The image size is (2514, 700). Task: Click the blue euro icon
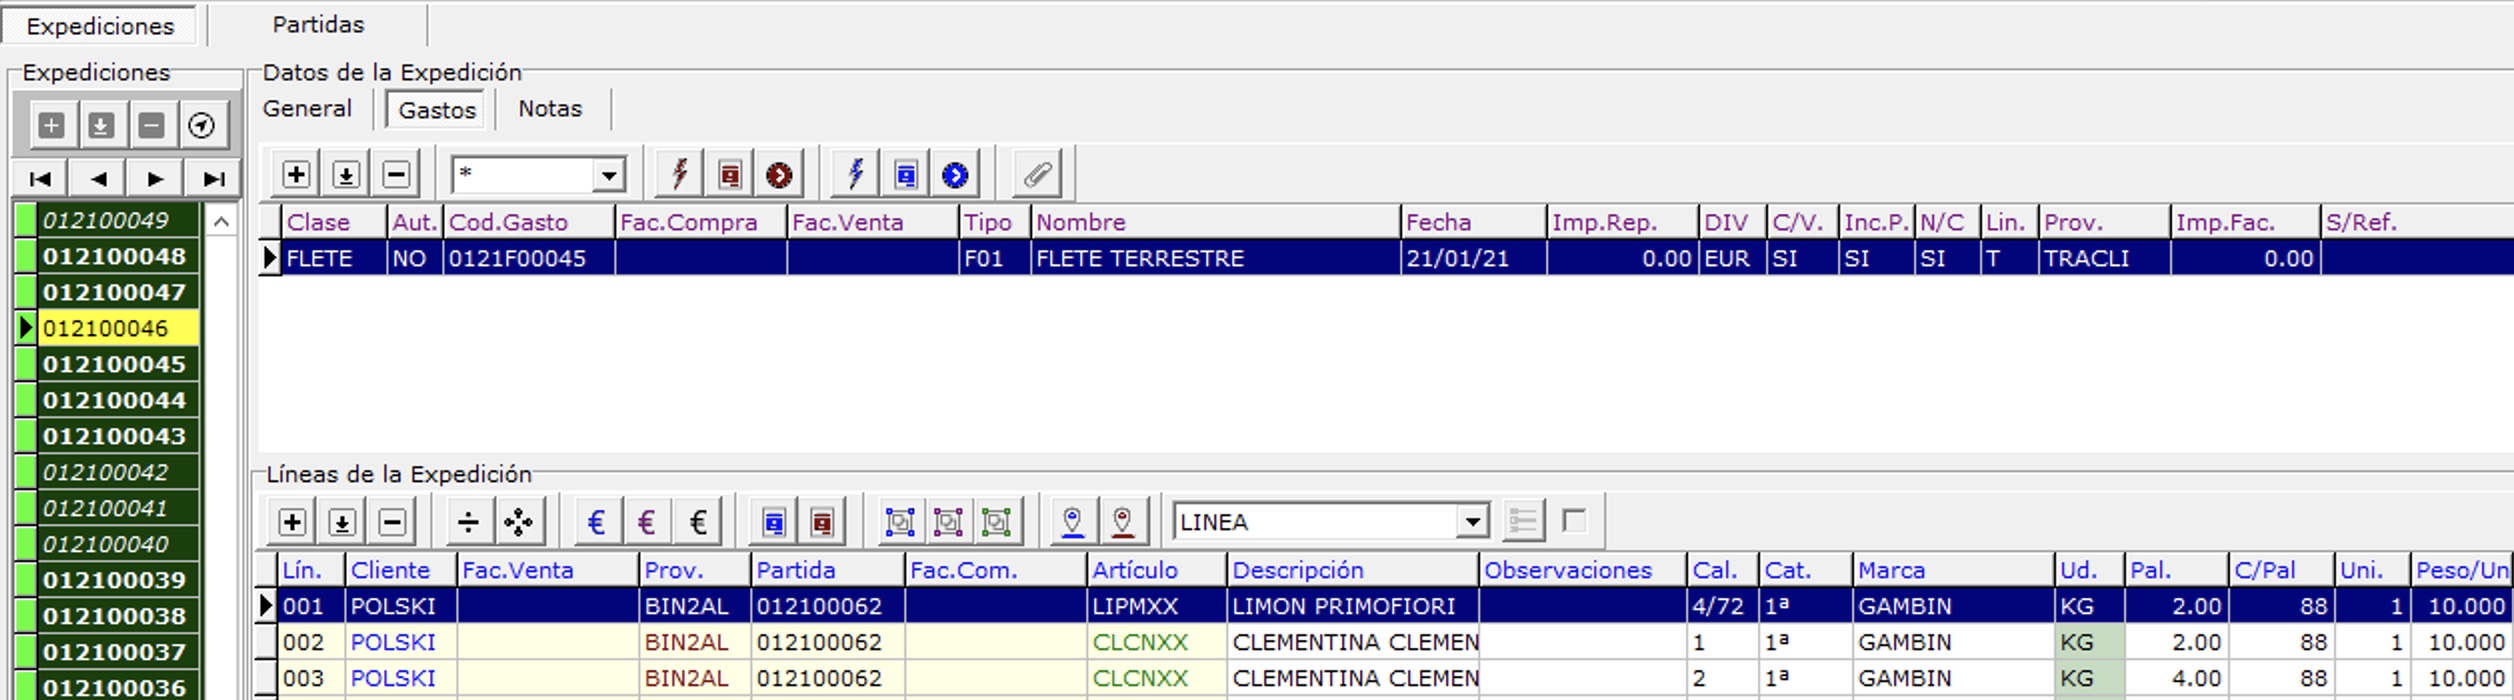(597, 522)
